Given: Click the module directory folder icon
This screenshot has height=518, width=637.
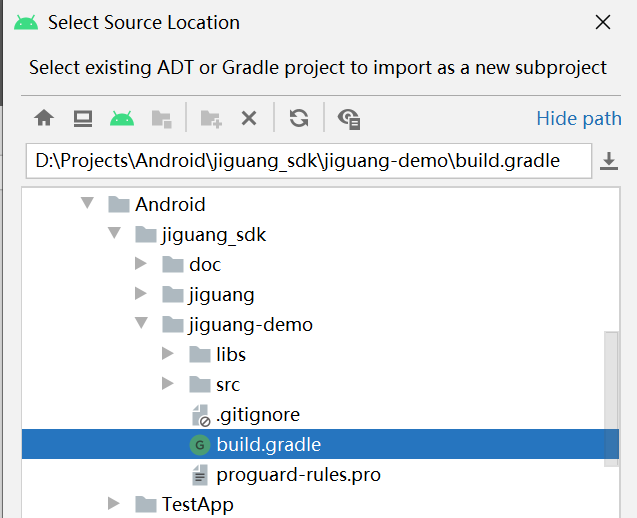Looking at the screenshot, I should (x=160, y=119).
